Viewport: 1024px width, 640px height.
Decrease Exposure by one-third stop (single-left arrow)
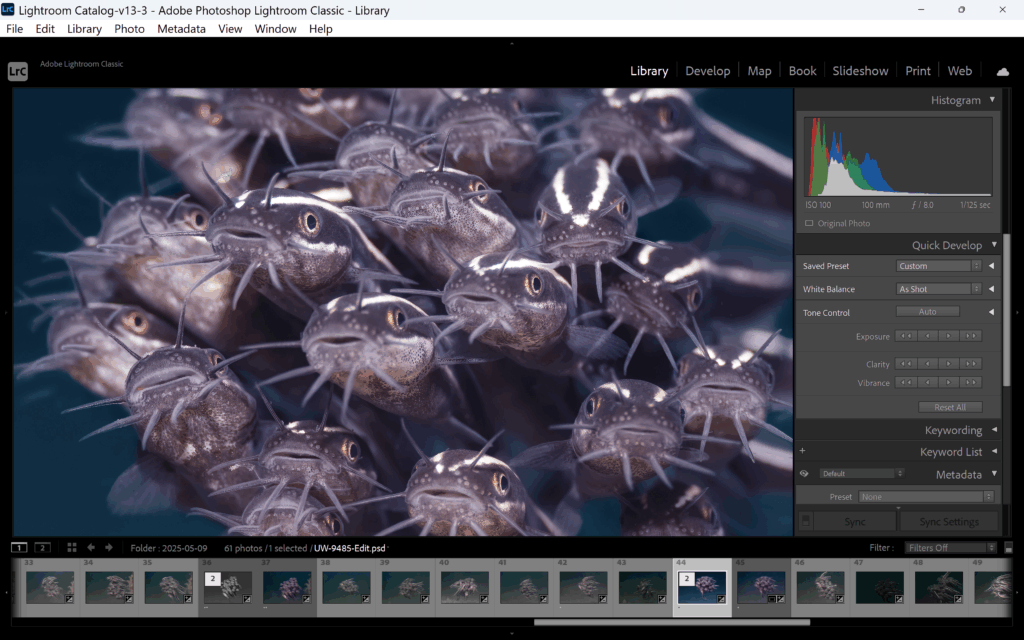click(x=927, y=336)
